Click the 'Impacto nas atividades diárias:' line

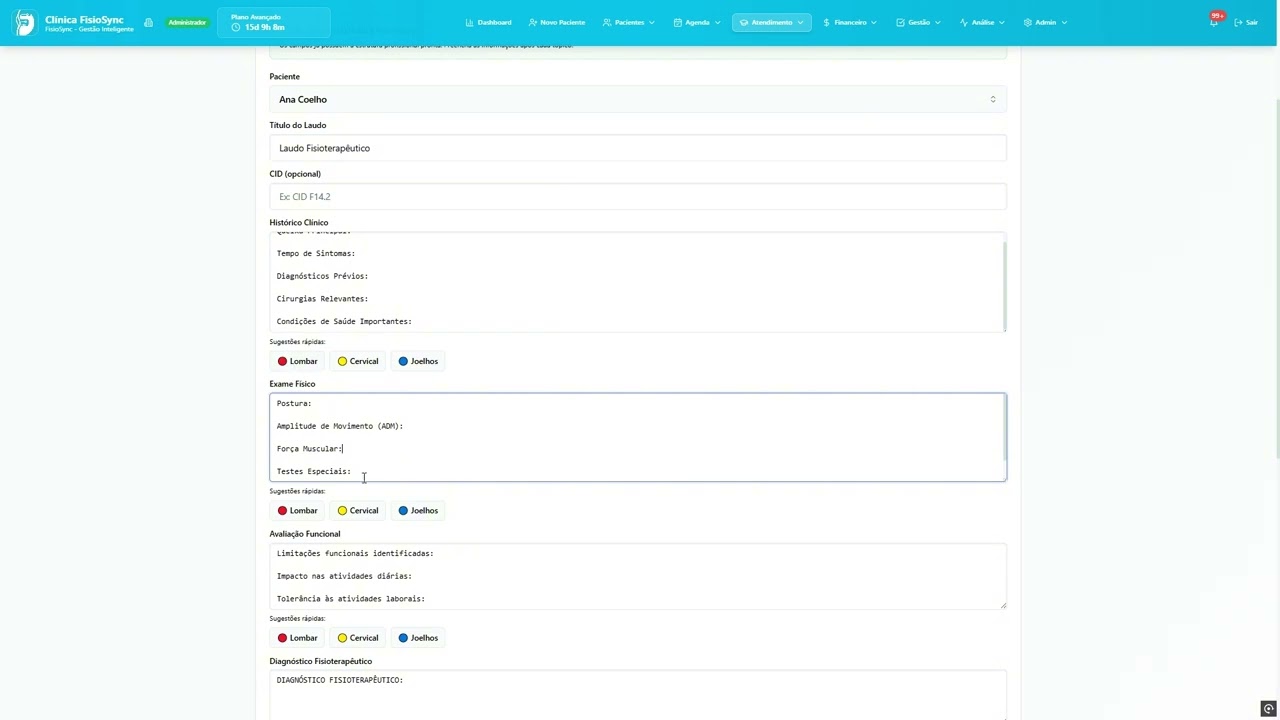344,576
